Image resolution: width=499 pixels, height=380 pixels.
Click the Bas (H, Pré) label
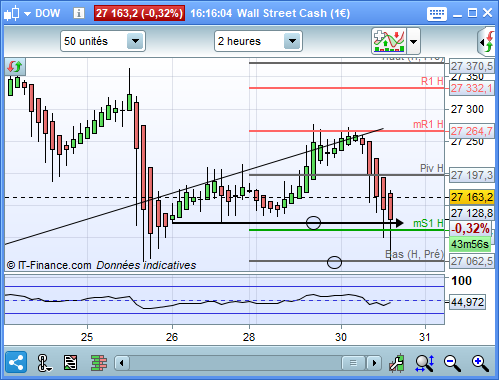click(x=414, y=254)
